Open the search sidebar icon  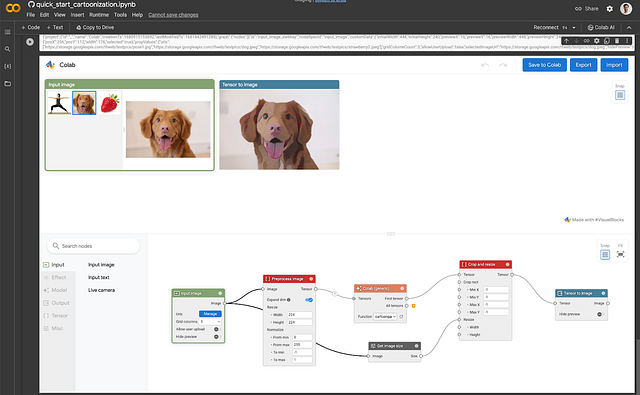[7, 49]
